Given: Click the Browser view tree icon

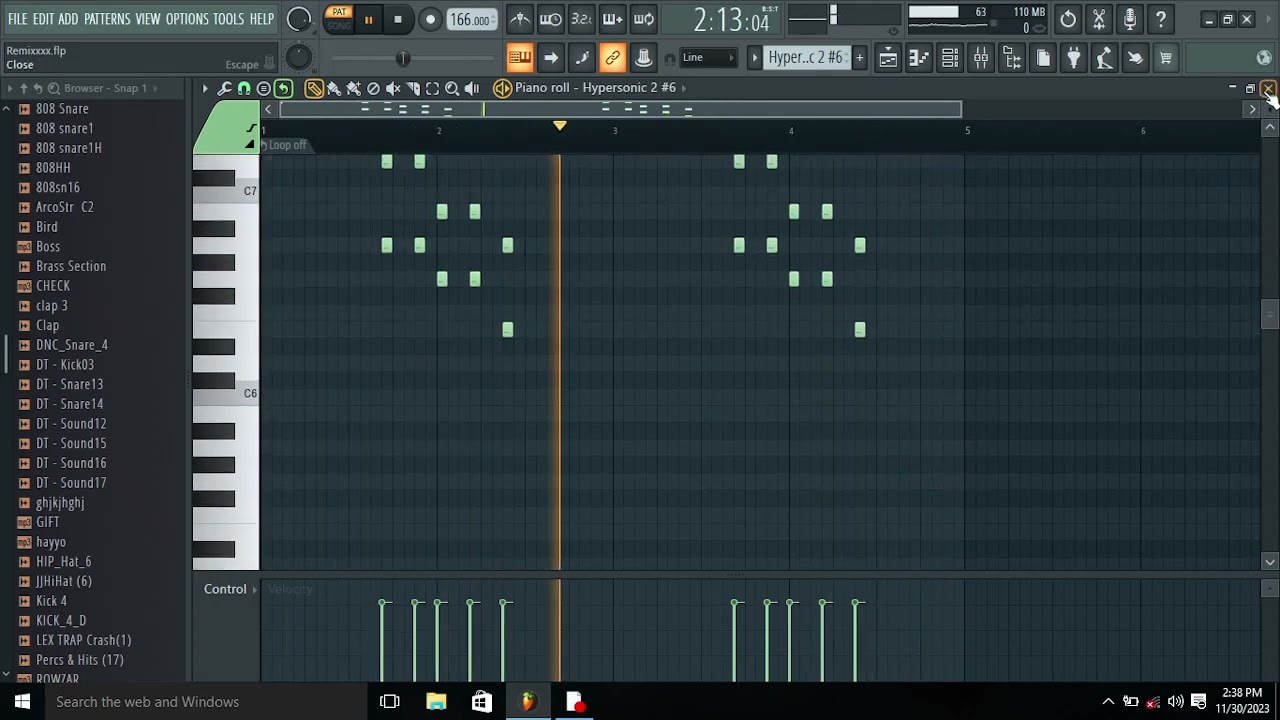Looking at the screenshot, I should 1012,58.
